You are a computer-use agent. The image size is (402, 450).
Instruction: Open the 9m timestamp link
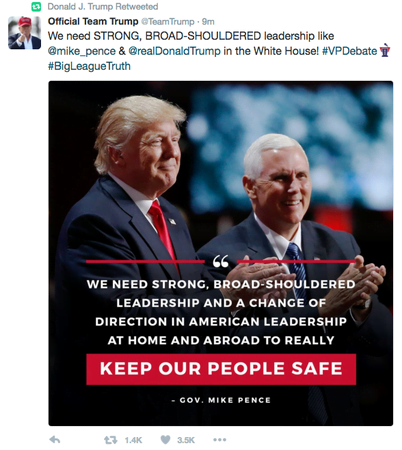(x=208, y=22)
